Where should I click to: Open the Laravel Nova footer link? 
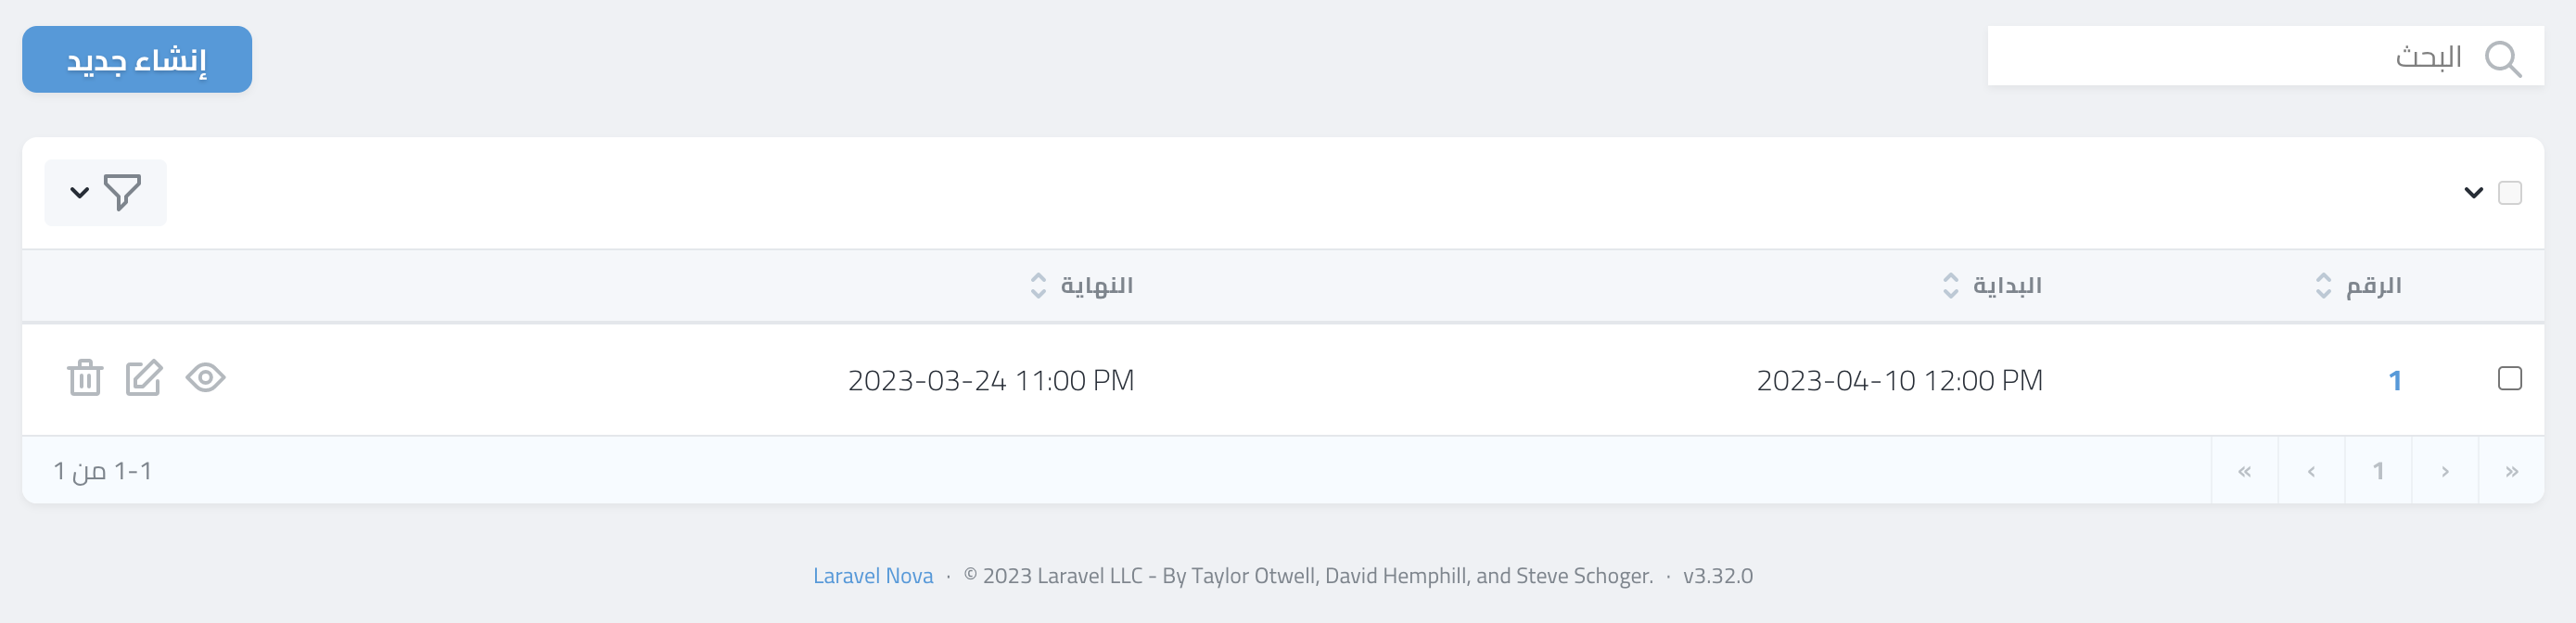point(872,576)
